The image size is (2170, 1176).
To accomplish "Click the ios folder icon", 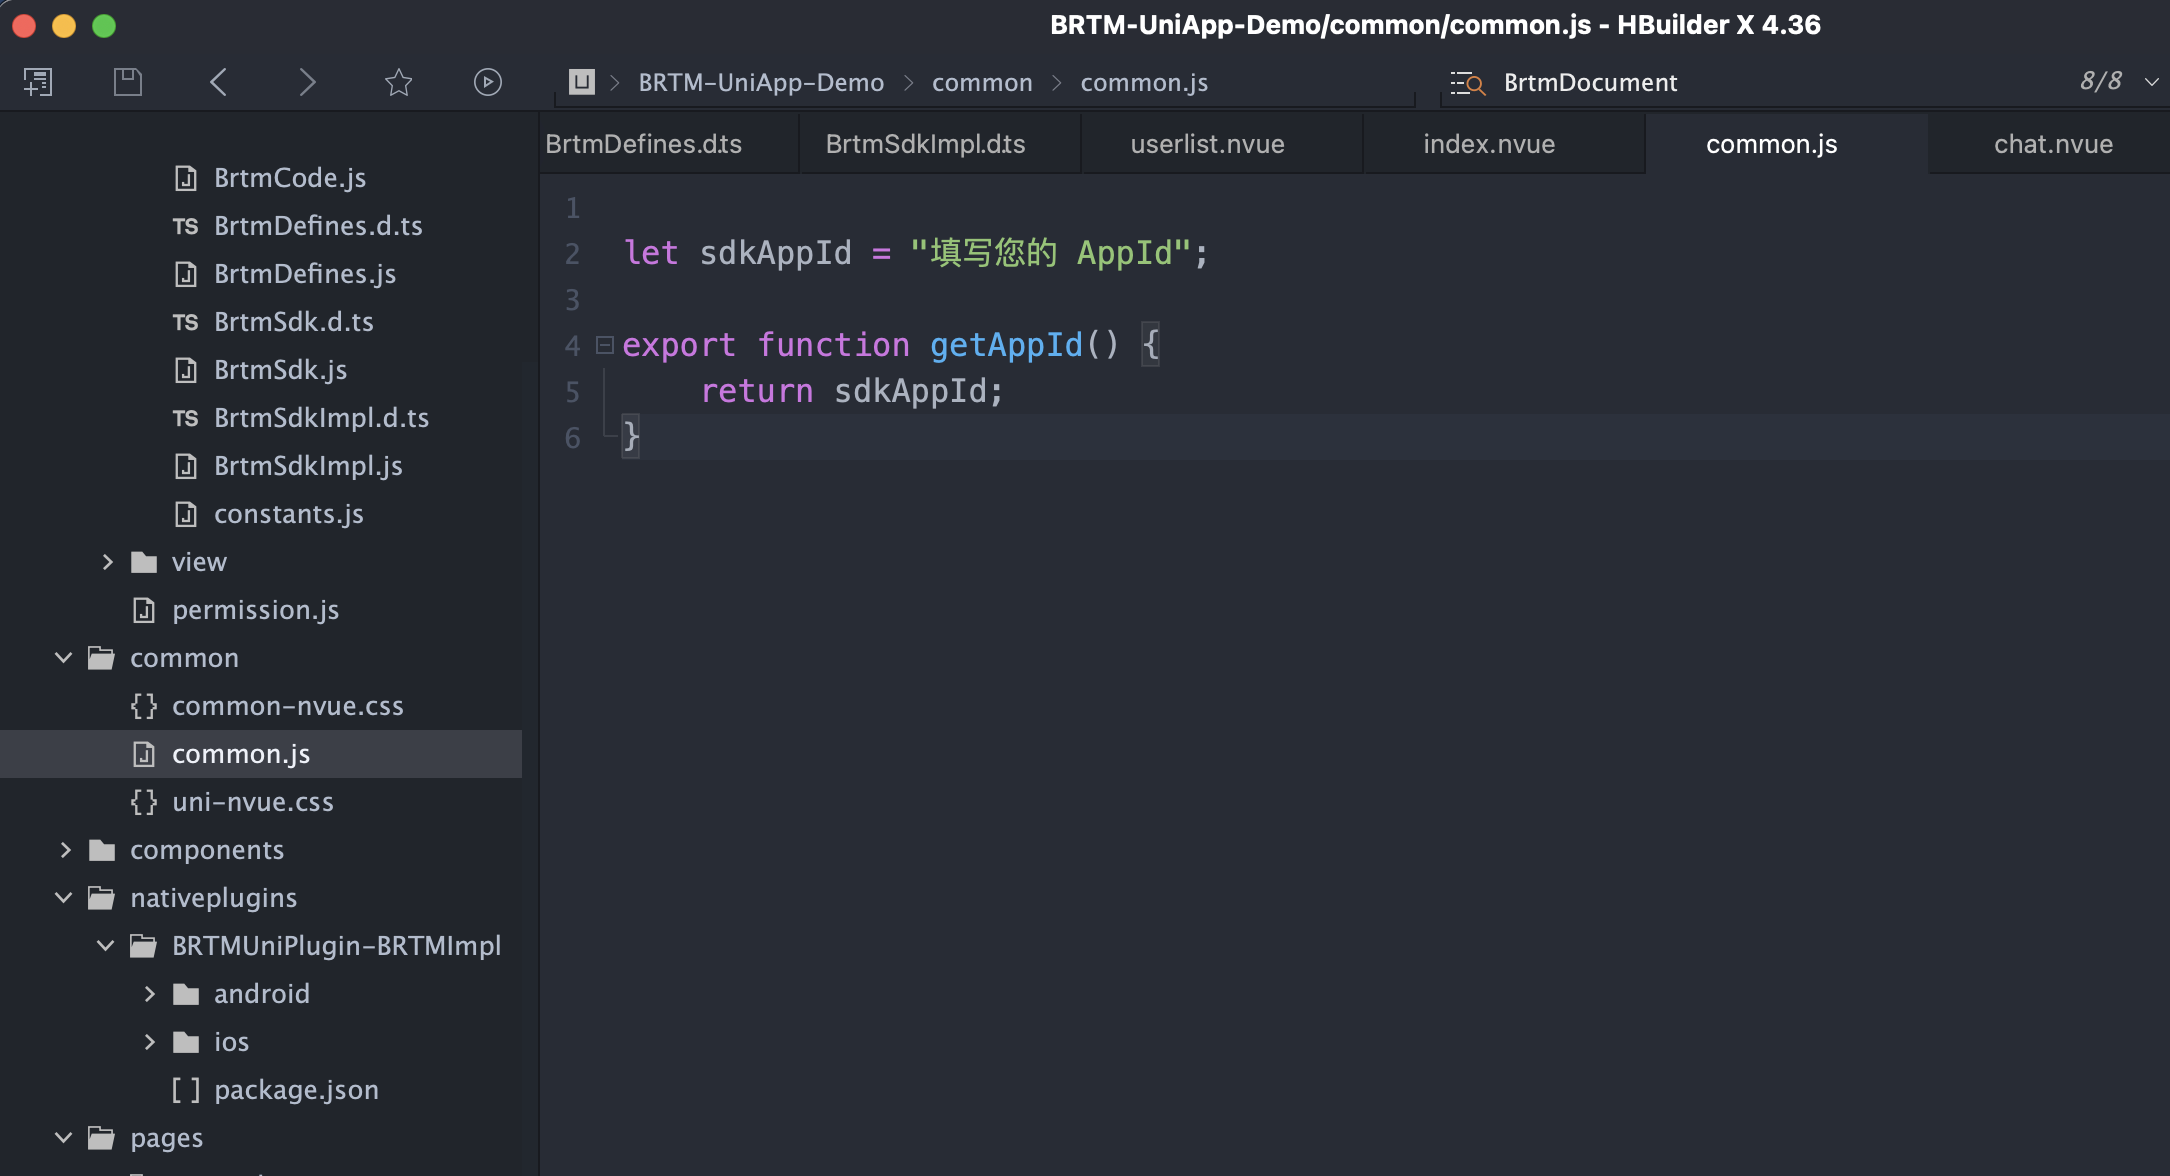I will pos(186,1042).
